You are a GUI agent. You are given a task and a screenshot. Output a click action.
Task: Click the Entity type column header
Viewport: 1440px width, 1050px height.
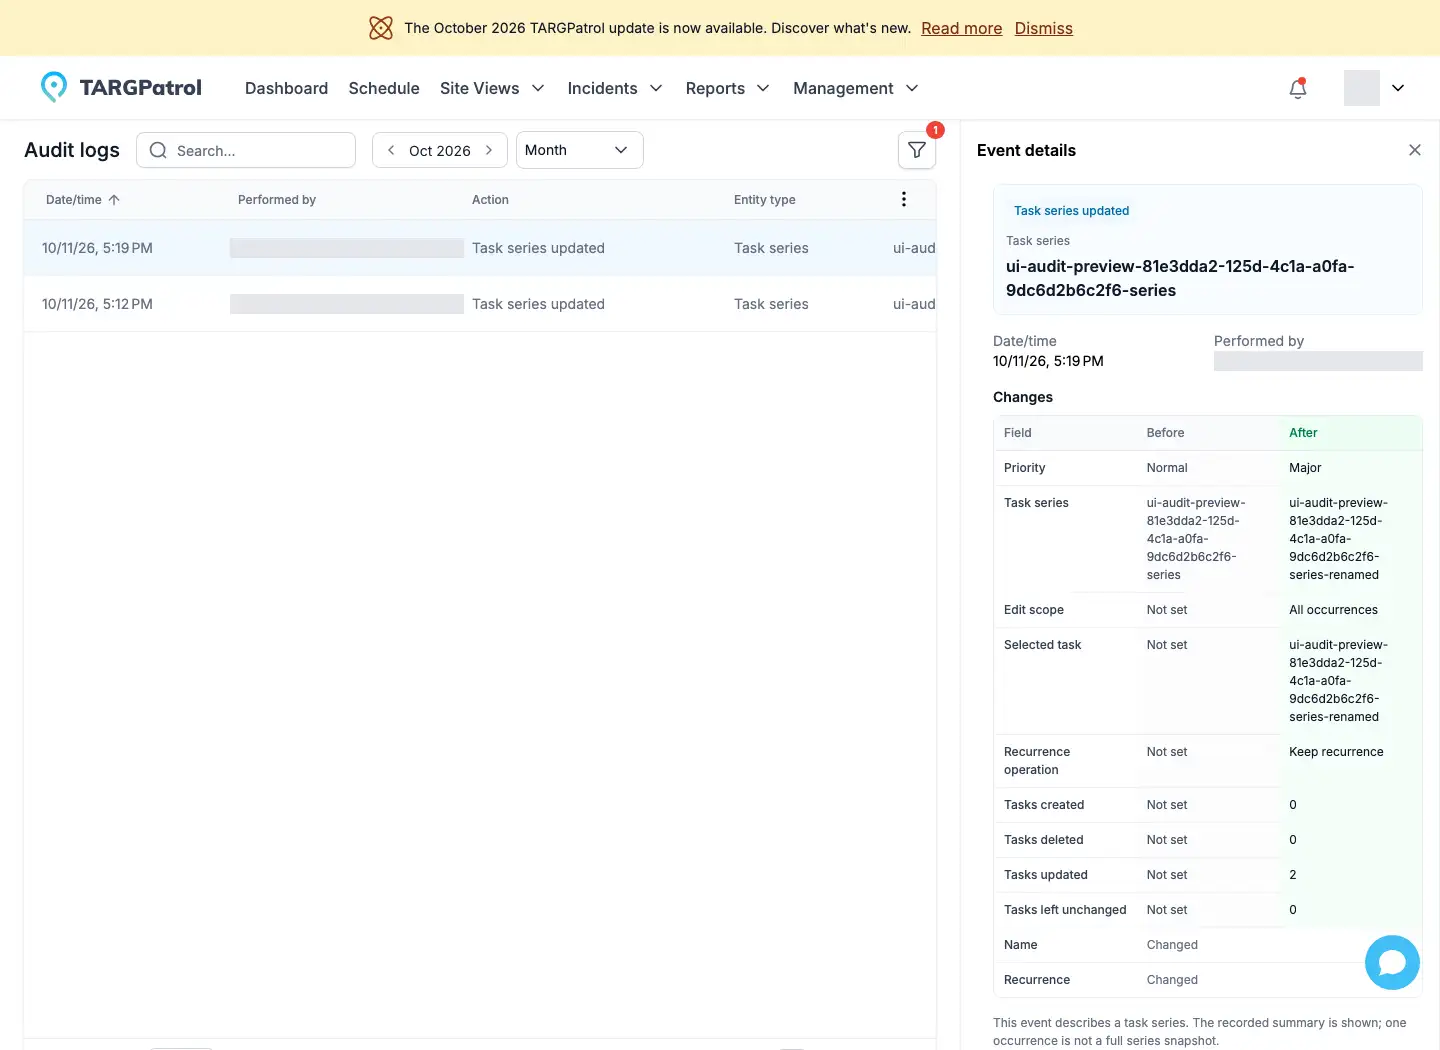click(765, 200)
